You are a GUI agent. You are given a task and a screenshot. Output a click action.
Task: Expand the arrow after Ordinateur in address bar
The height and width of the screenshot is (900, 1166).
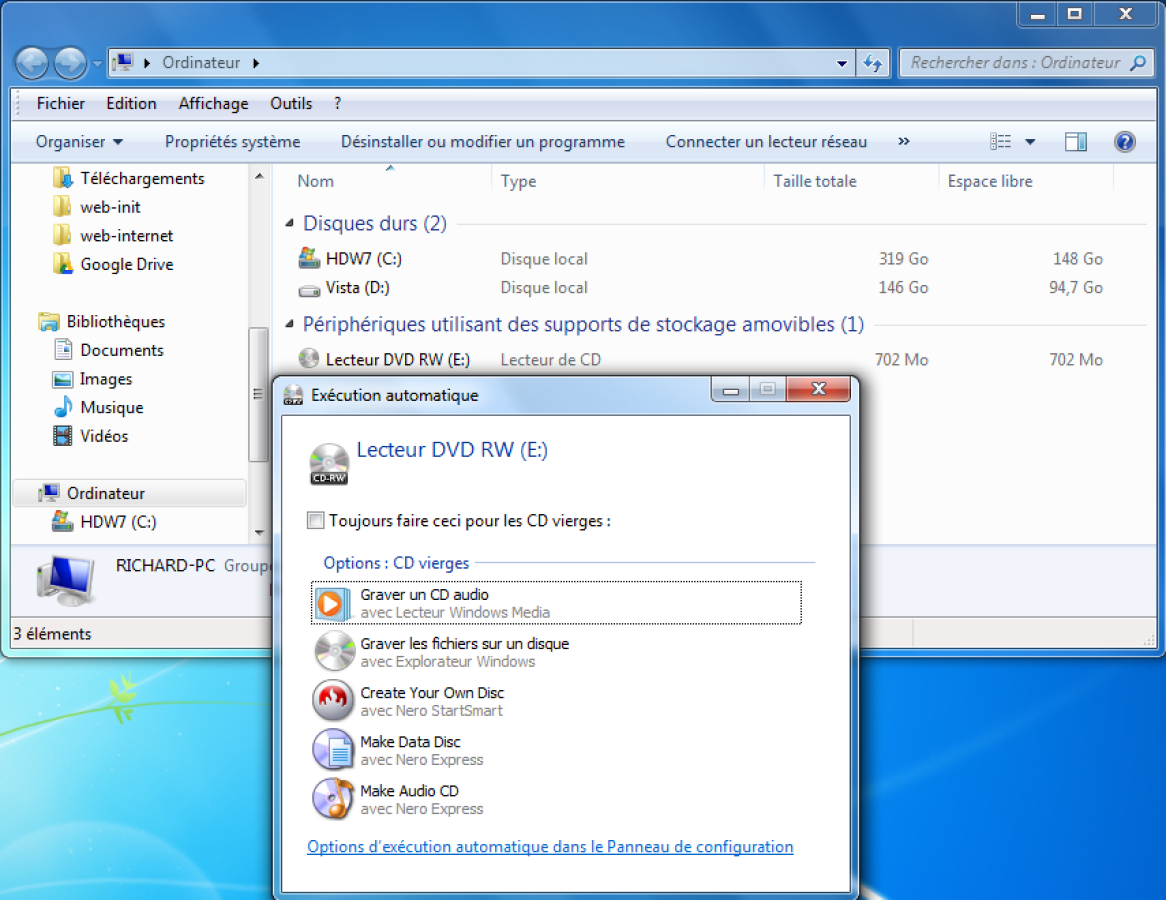tap(256, 63)
